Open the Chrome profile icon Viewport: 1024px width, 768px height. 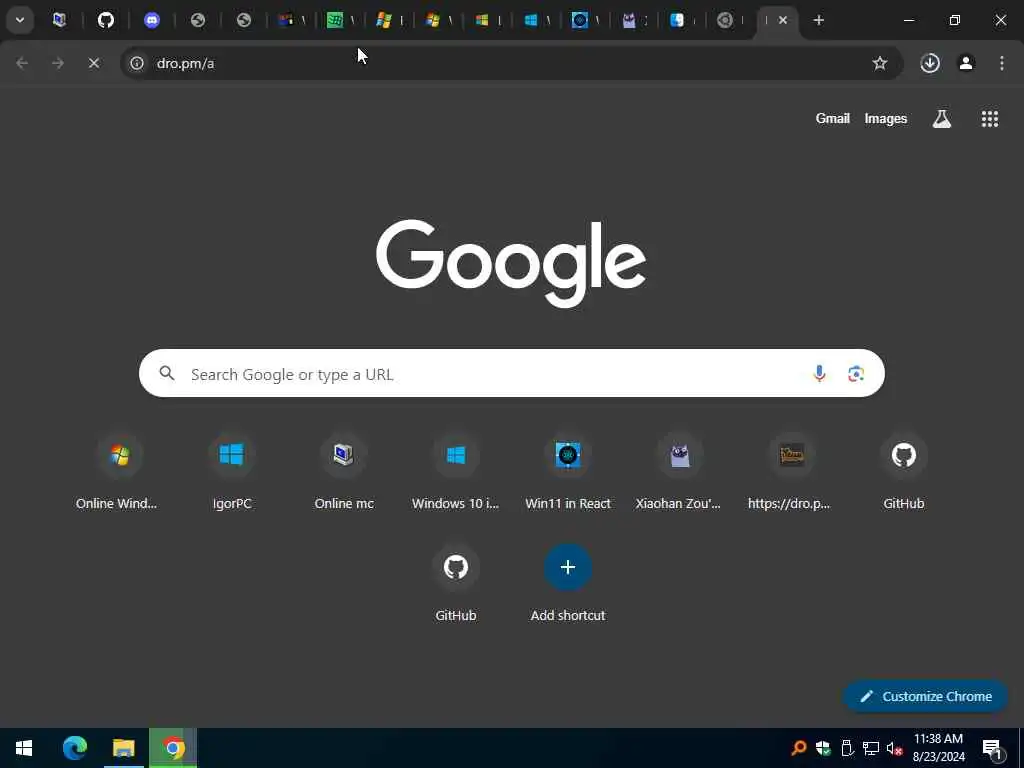pyautogui.click(x=966, y=63)
